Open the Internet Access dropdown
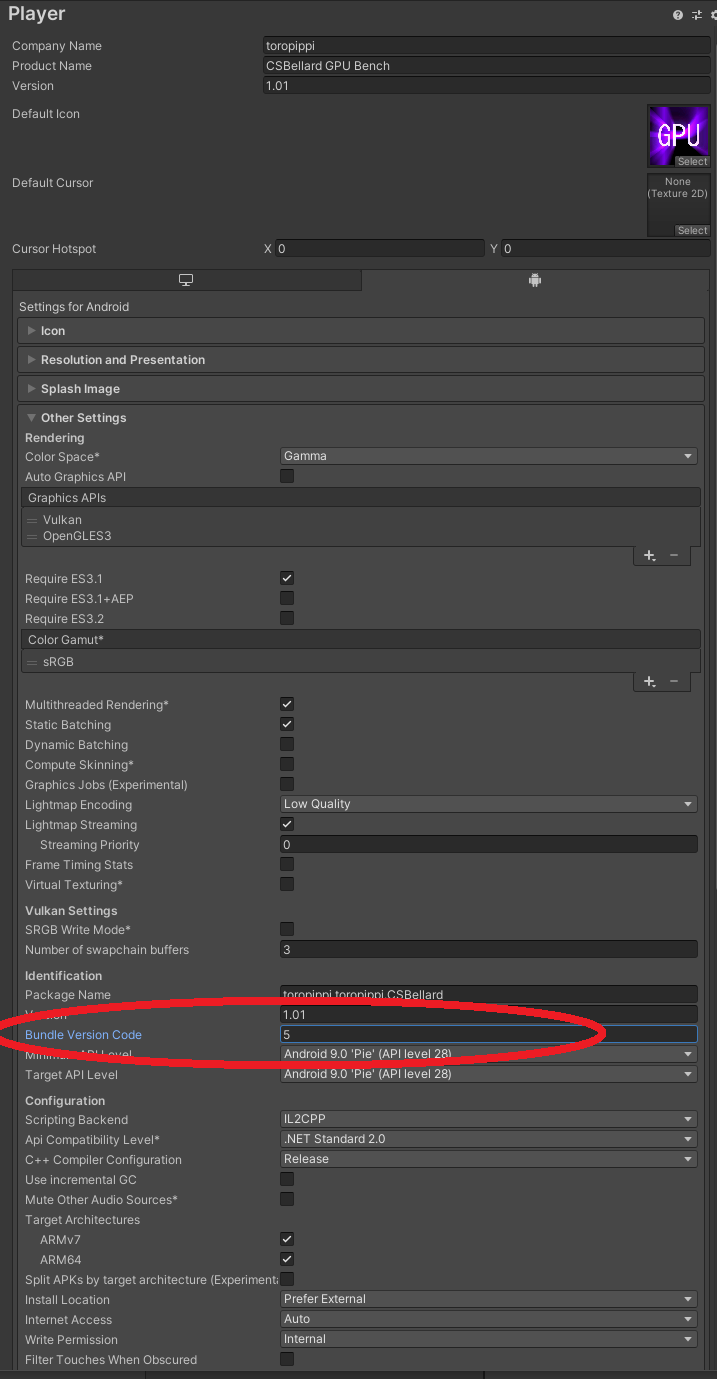The image size is (717, 1383). (489, 1319)
